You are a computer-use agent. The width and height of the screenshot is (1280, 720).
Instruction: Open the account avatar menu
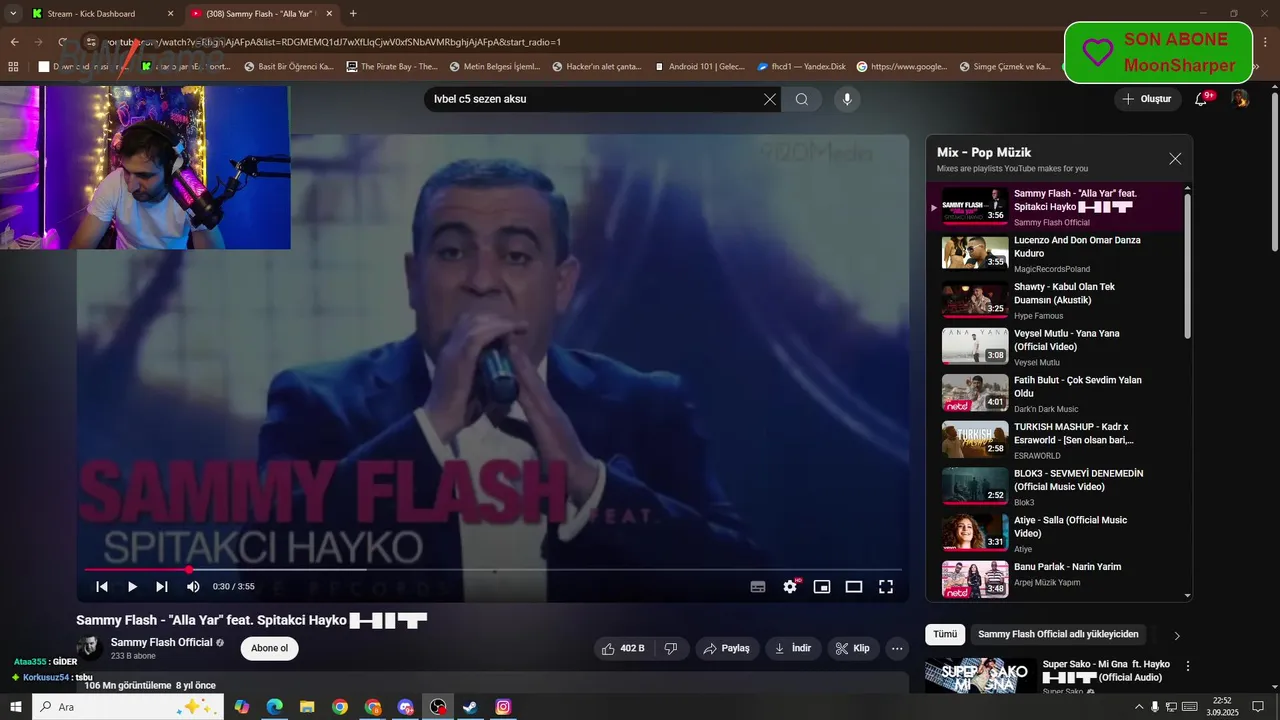1240,99
